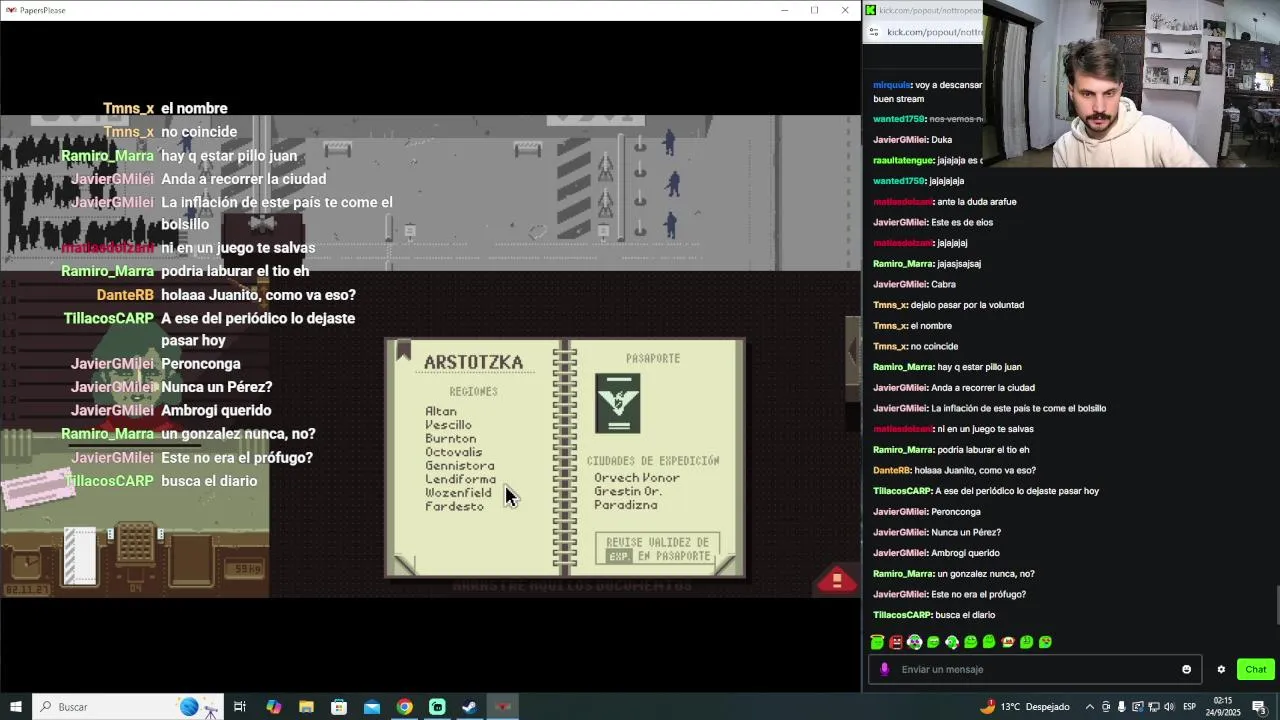Open chat settings gear icon
1280x720 pixels.
(x=1221, y=669)
